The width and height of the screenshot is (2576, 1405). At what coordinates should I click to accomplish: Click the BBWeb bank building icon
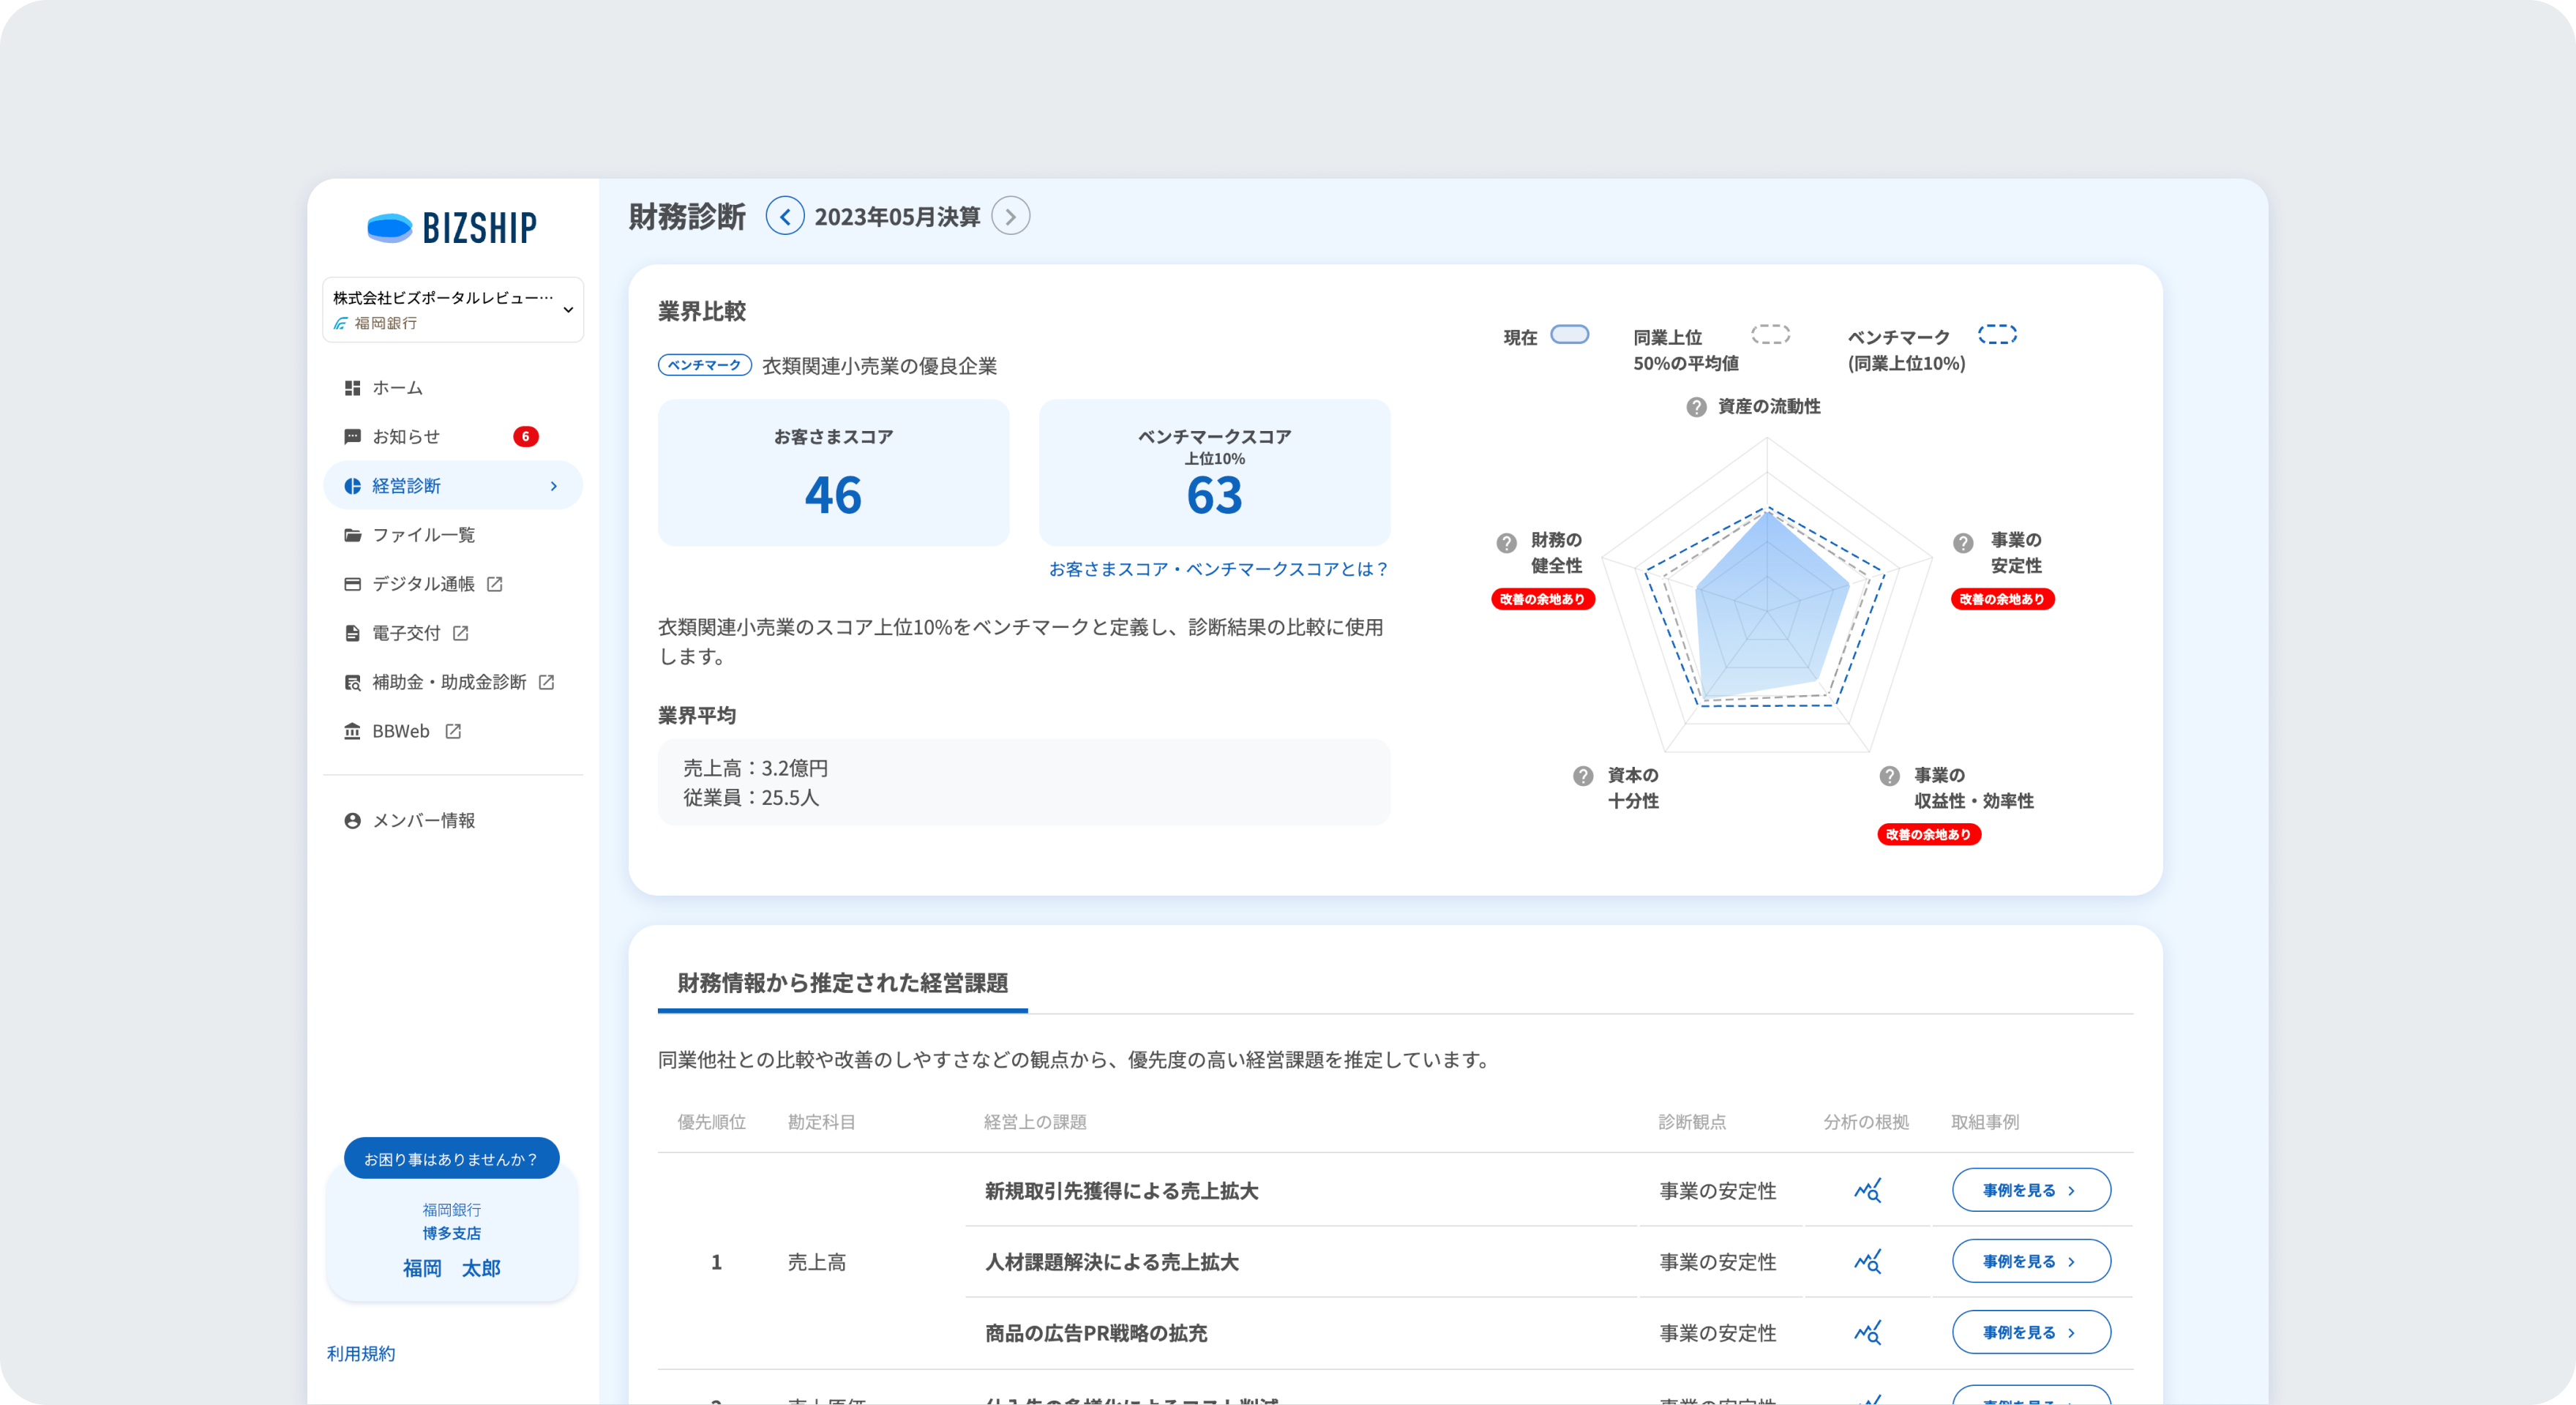coord(352,731)
